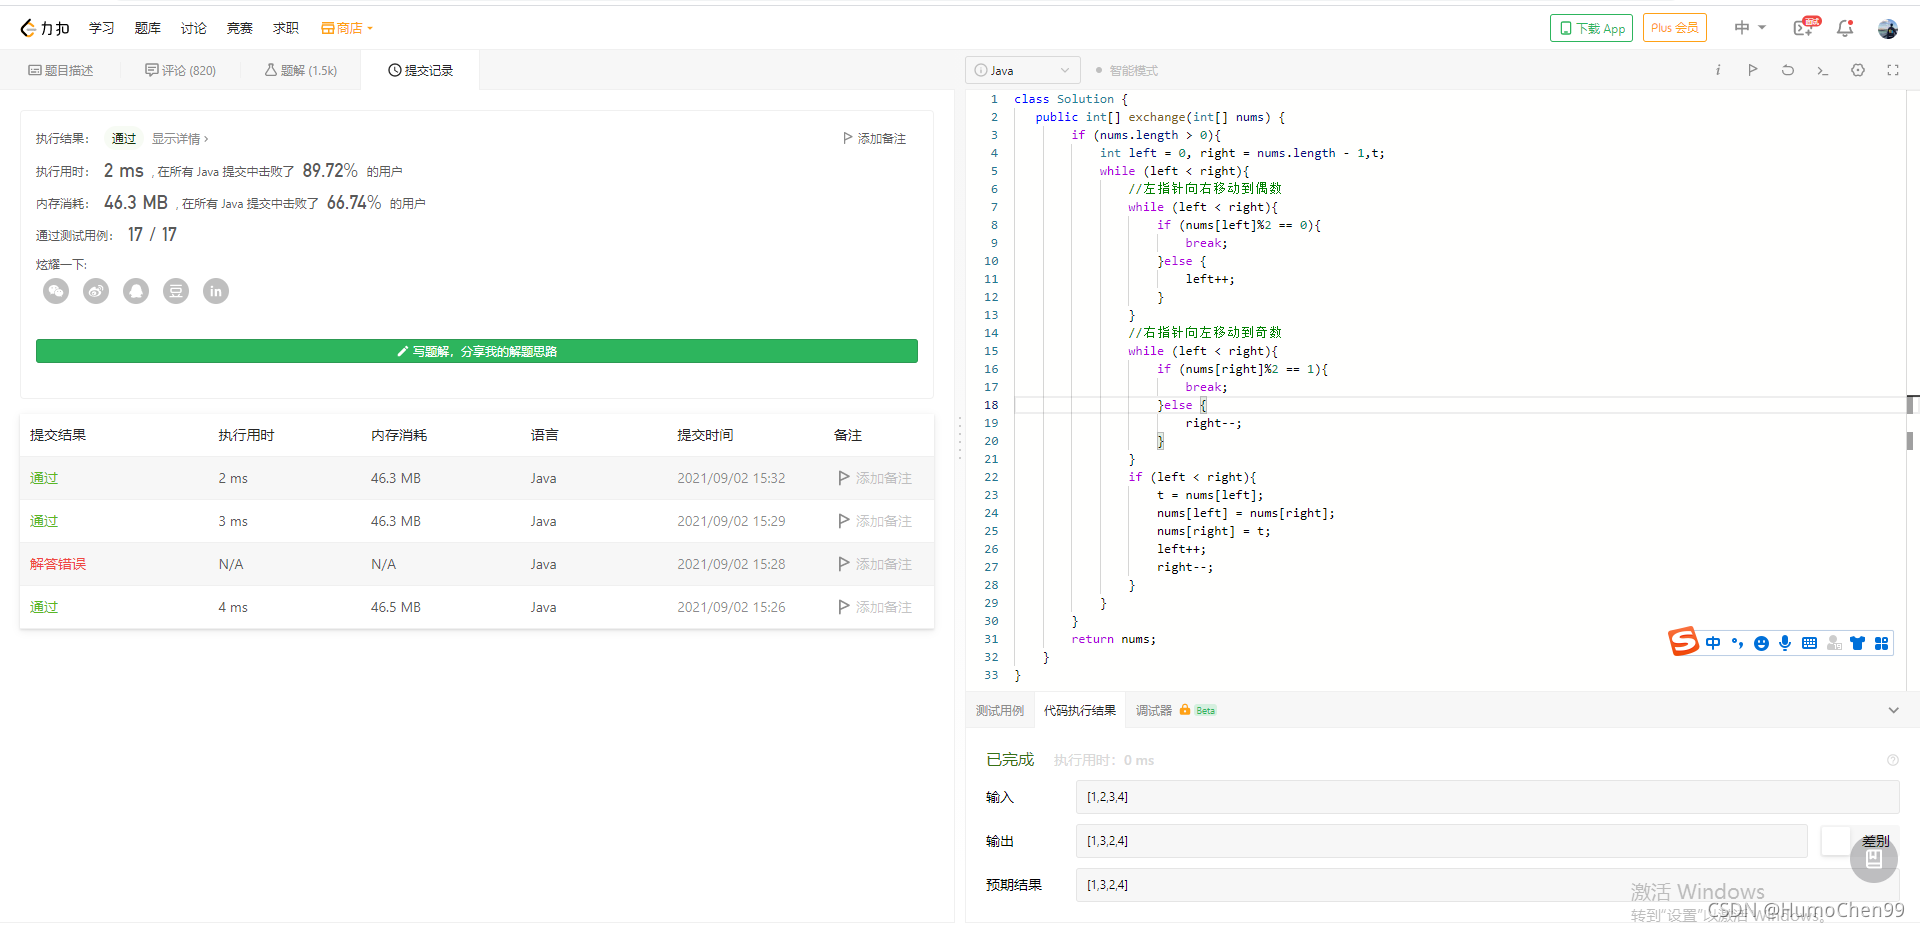Toggle 智能模式 smart mode
This screenshot has height=928, width=1920.
click(1126, 70)
